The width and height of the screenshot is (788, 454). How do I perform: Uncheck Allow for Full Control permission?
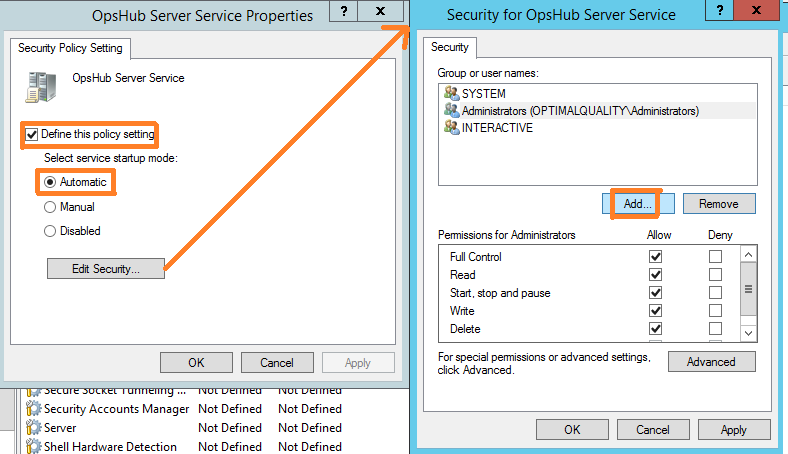tap(656, 257)
